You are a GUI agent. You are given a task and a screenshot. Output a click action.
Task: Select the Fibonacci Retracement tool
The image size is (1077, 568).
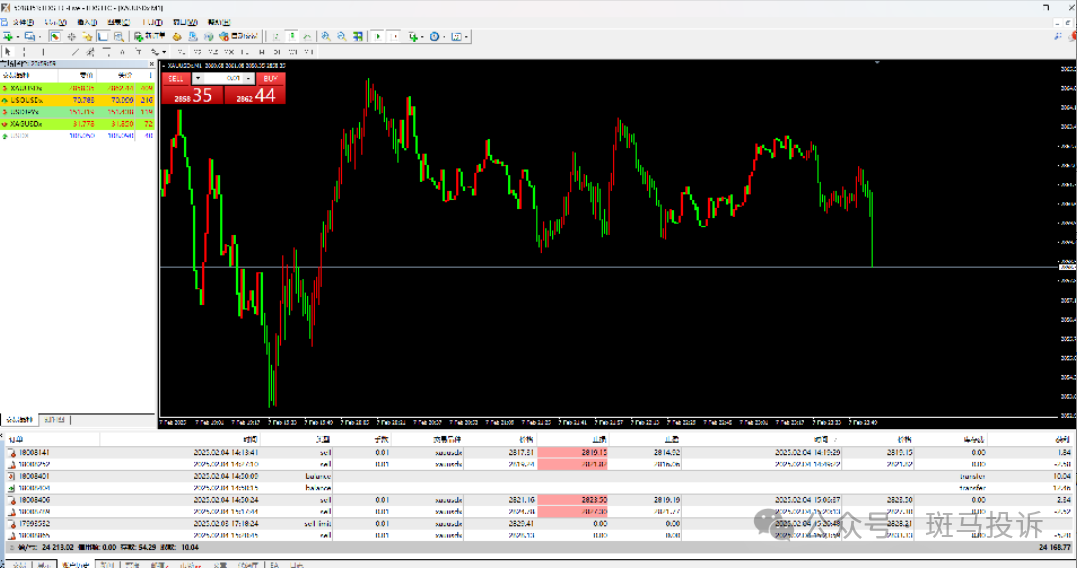pos(106,52)
